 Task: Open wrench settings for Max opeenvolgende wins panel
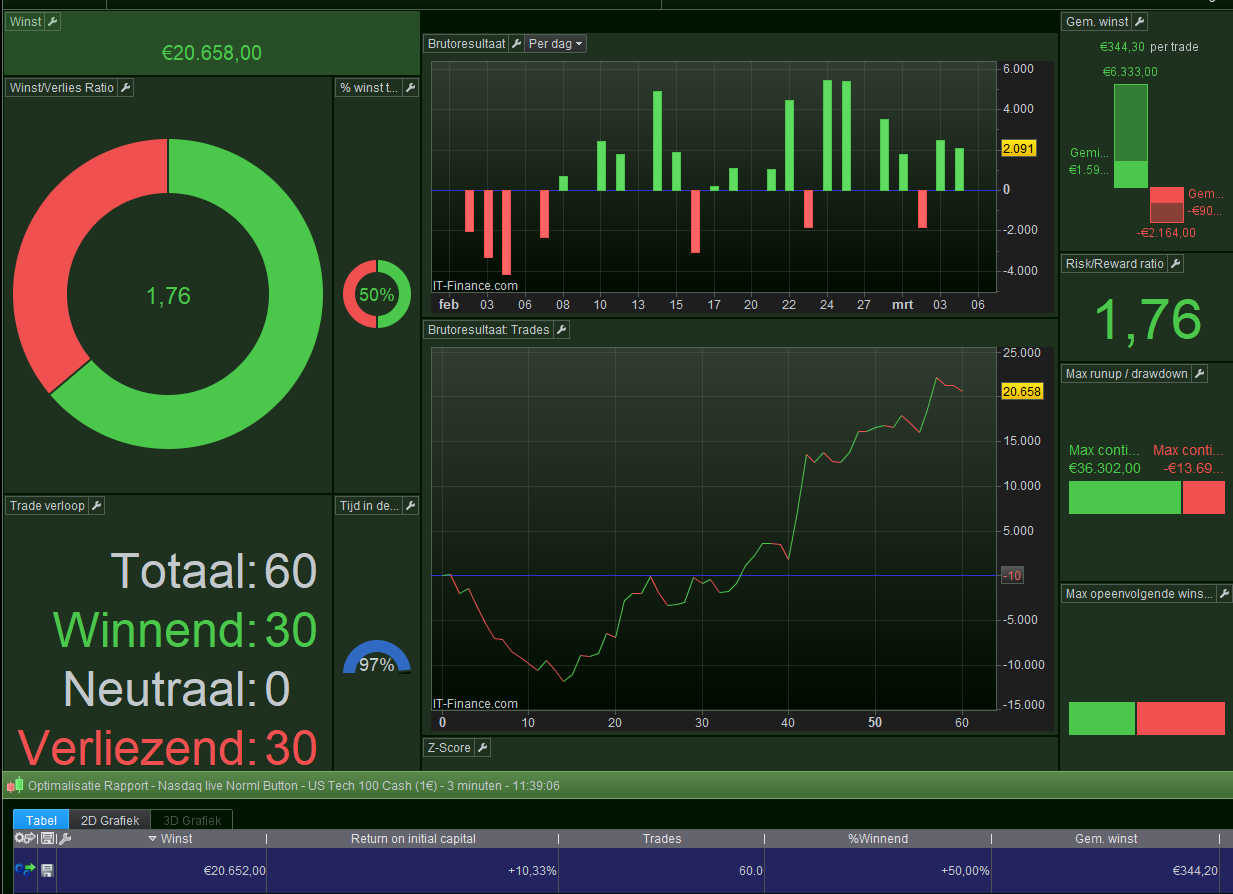(x=1223, y=594)
